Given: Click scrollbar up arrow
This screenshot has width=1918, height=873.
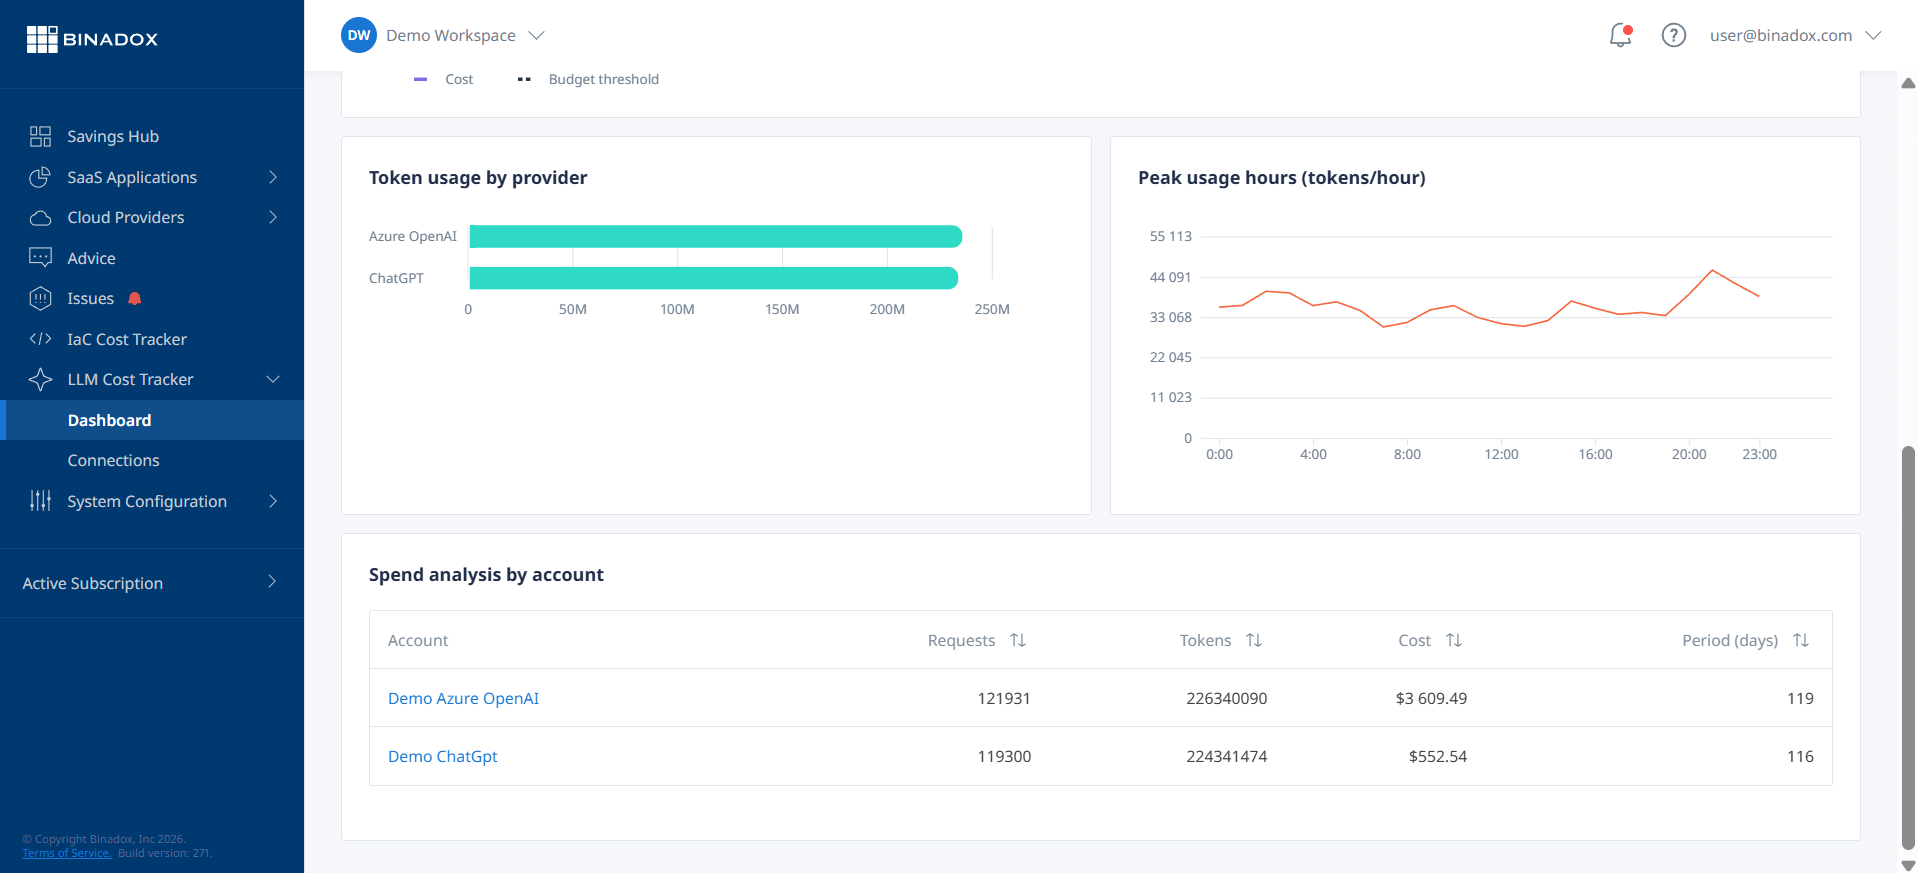Looking at the screenshot, I should click(x=1908, y=84).
